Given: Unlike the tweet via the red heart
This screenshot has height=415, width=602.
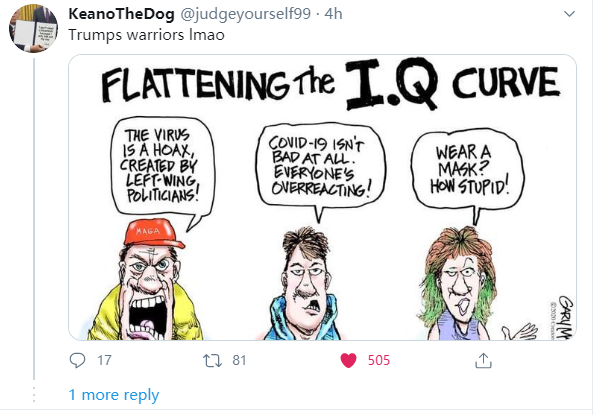Looking at the screenshot, I should coord(349,360).
